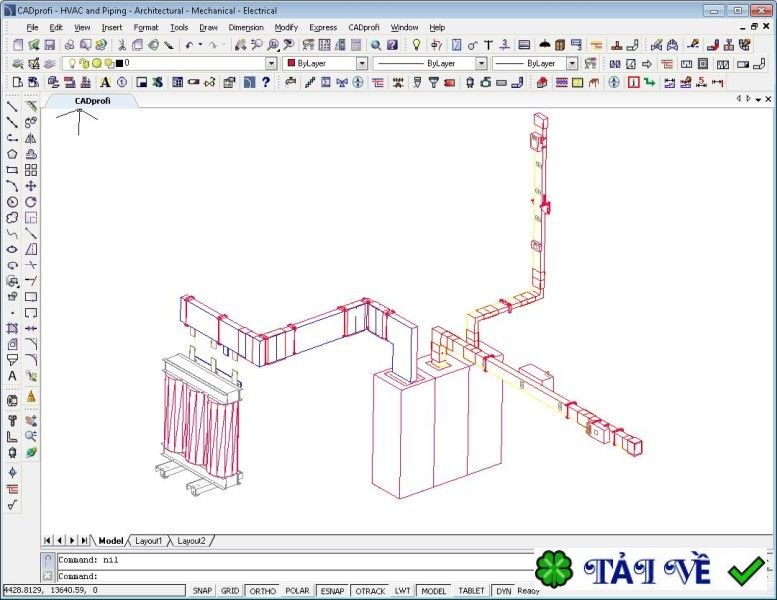Screen dimensions: 777x600
Task: Click the Zoom Realtime magnifier icon
Action: pyautogui.click(x=256, y=45)
